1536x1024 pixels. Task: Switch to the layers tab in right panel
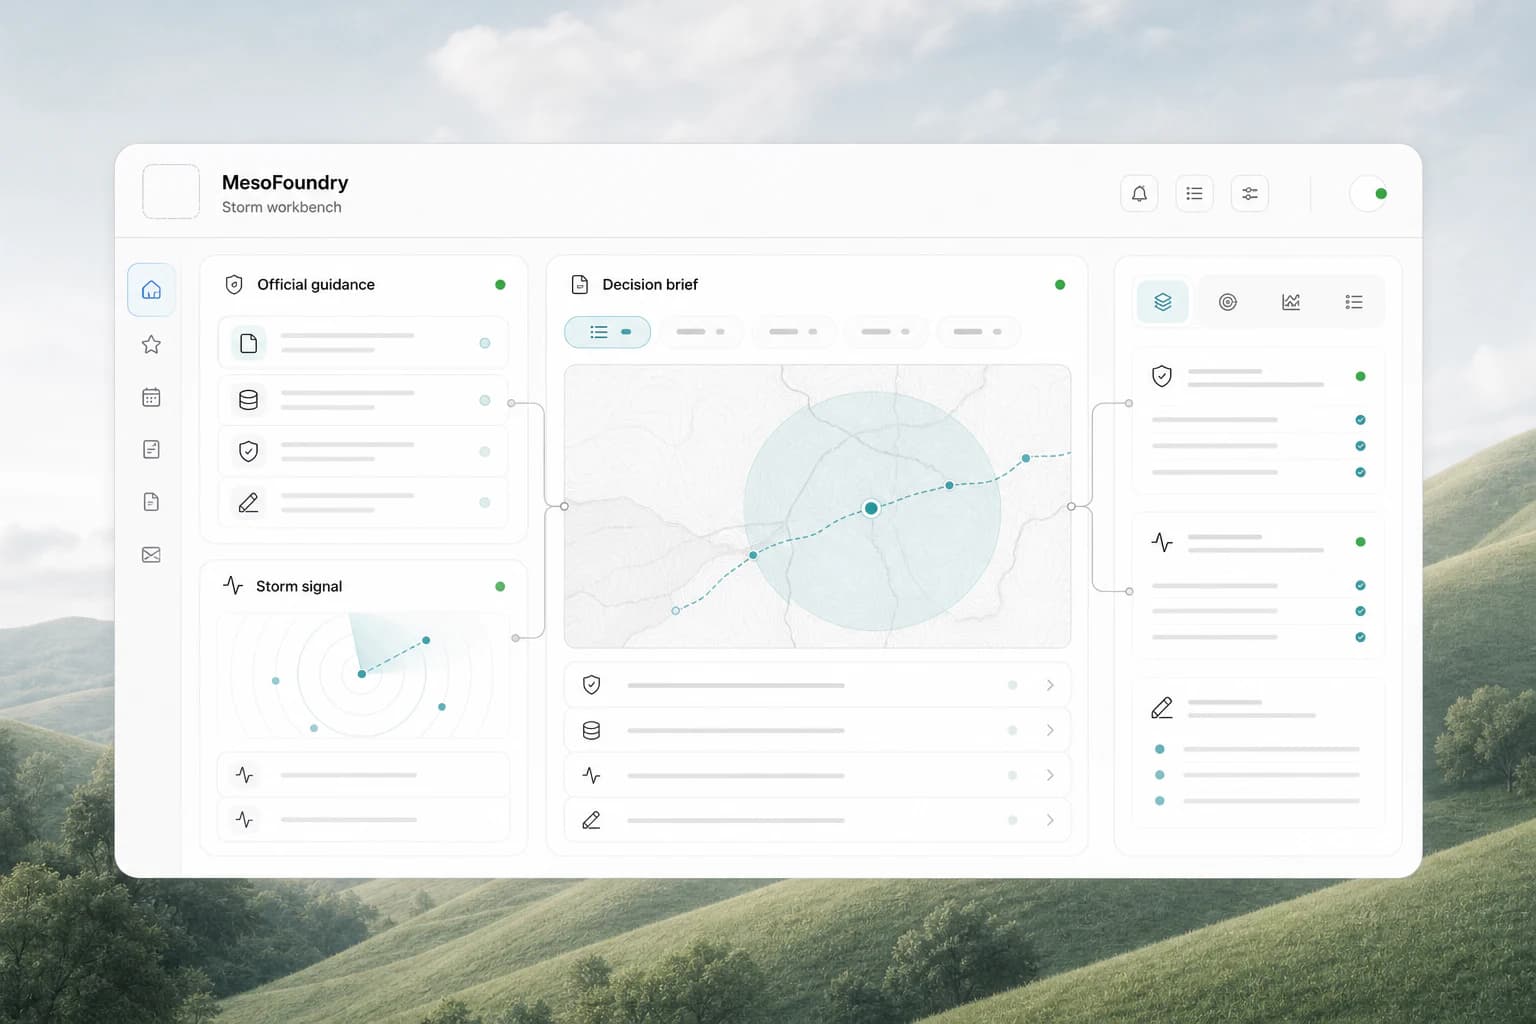coord(1163,302)
